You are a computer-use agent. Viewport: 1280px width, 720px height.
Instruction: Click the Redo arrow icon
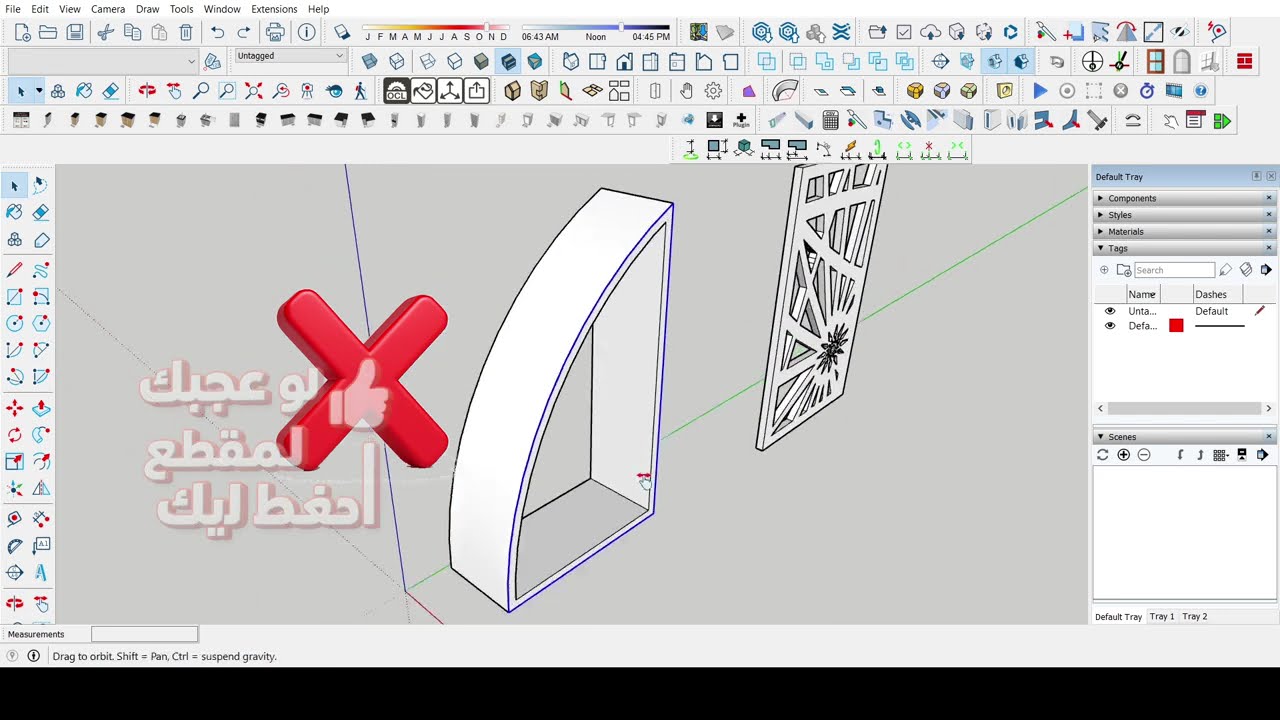click(x=243, y=33)
